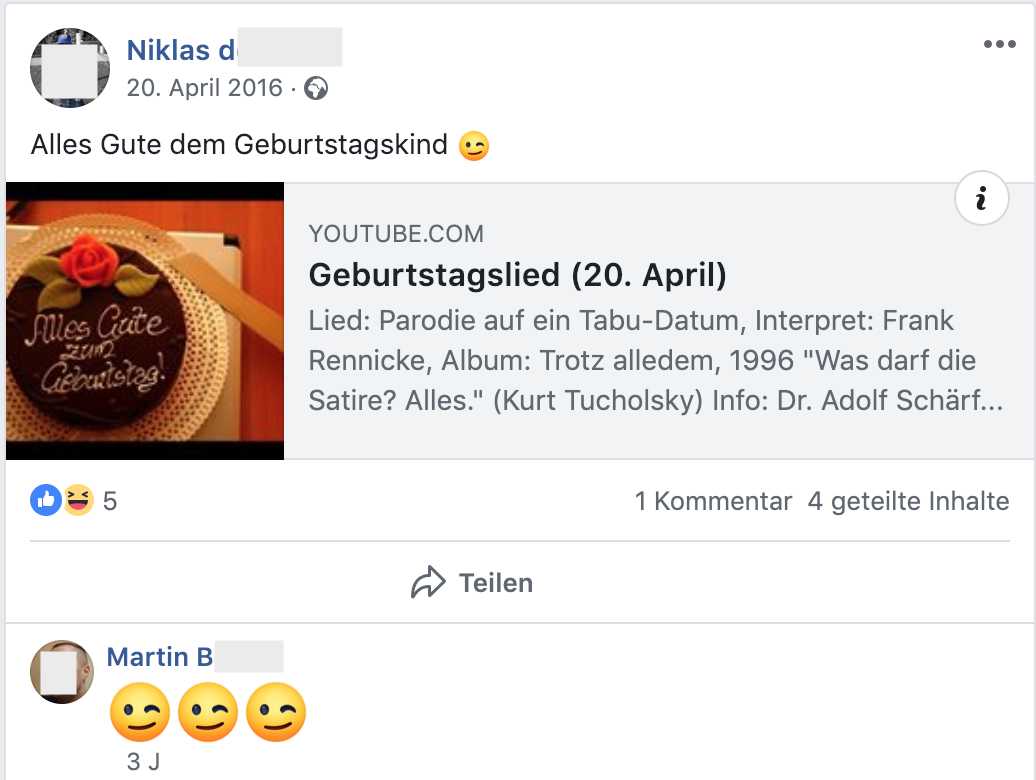Screen dimensions: 1036x780
Task: Click the birthday cake video thumbnail
Action: pos(145,321)
